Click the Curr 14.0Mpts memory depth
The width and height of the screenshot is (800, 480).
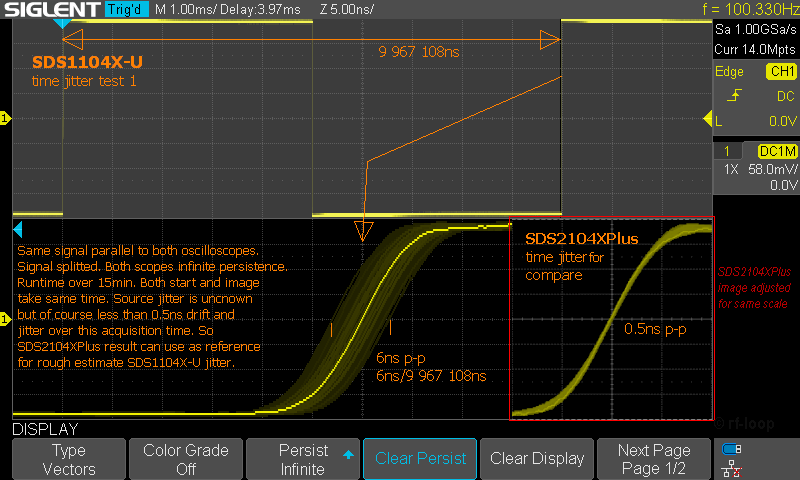[755, 49]
